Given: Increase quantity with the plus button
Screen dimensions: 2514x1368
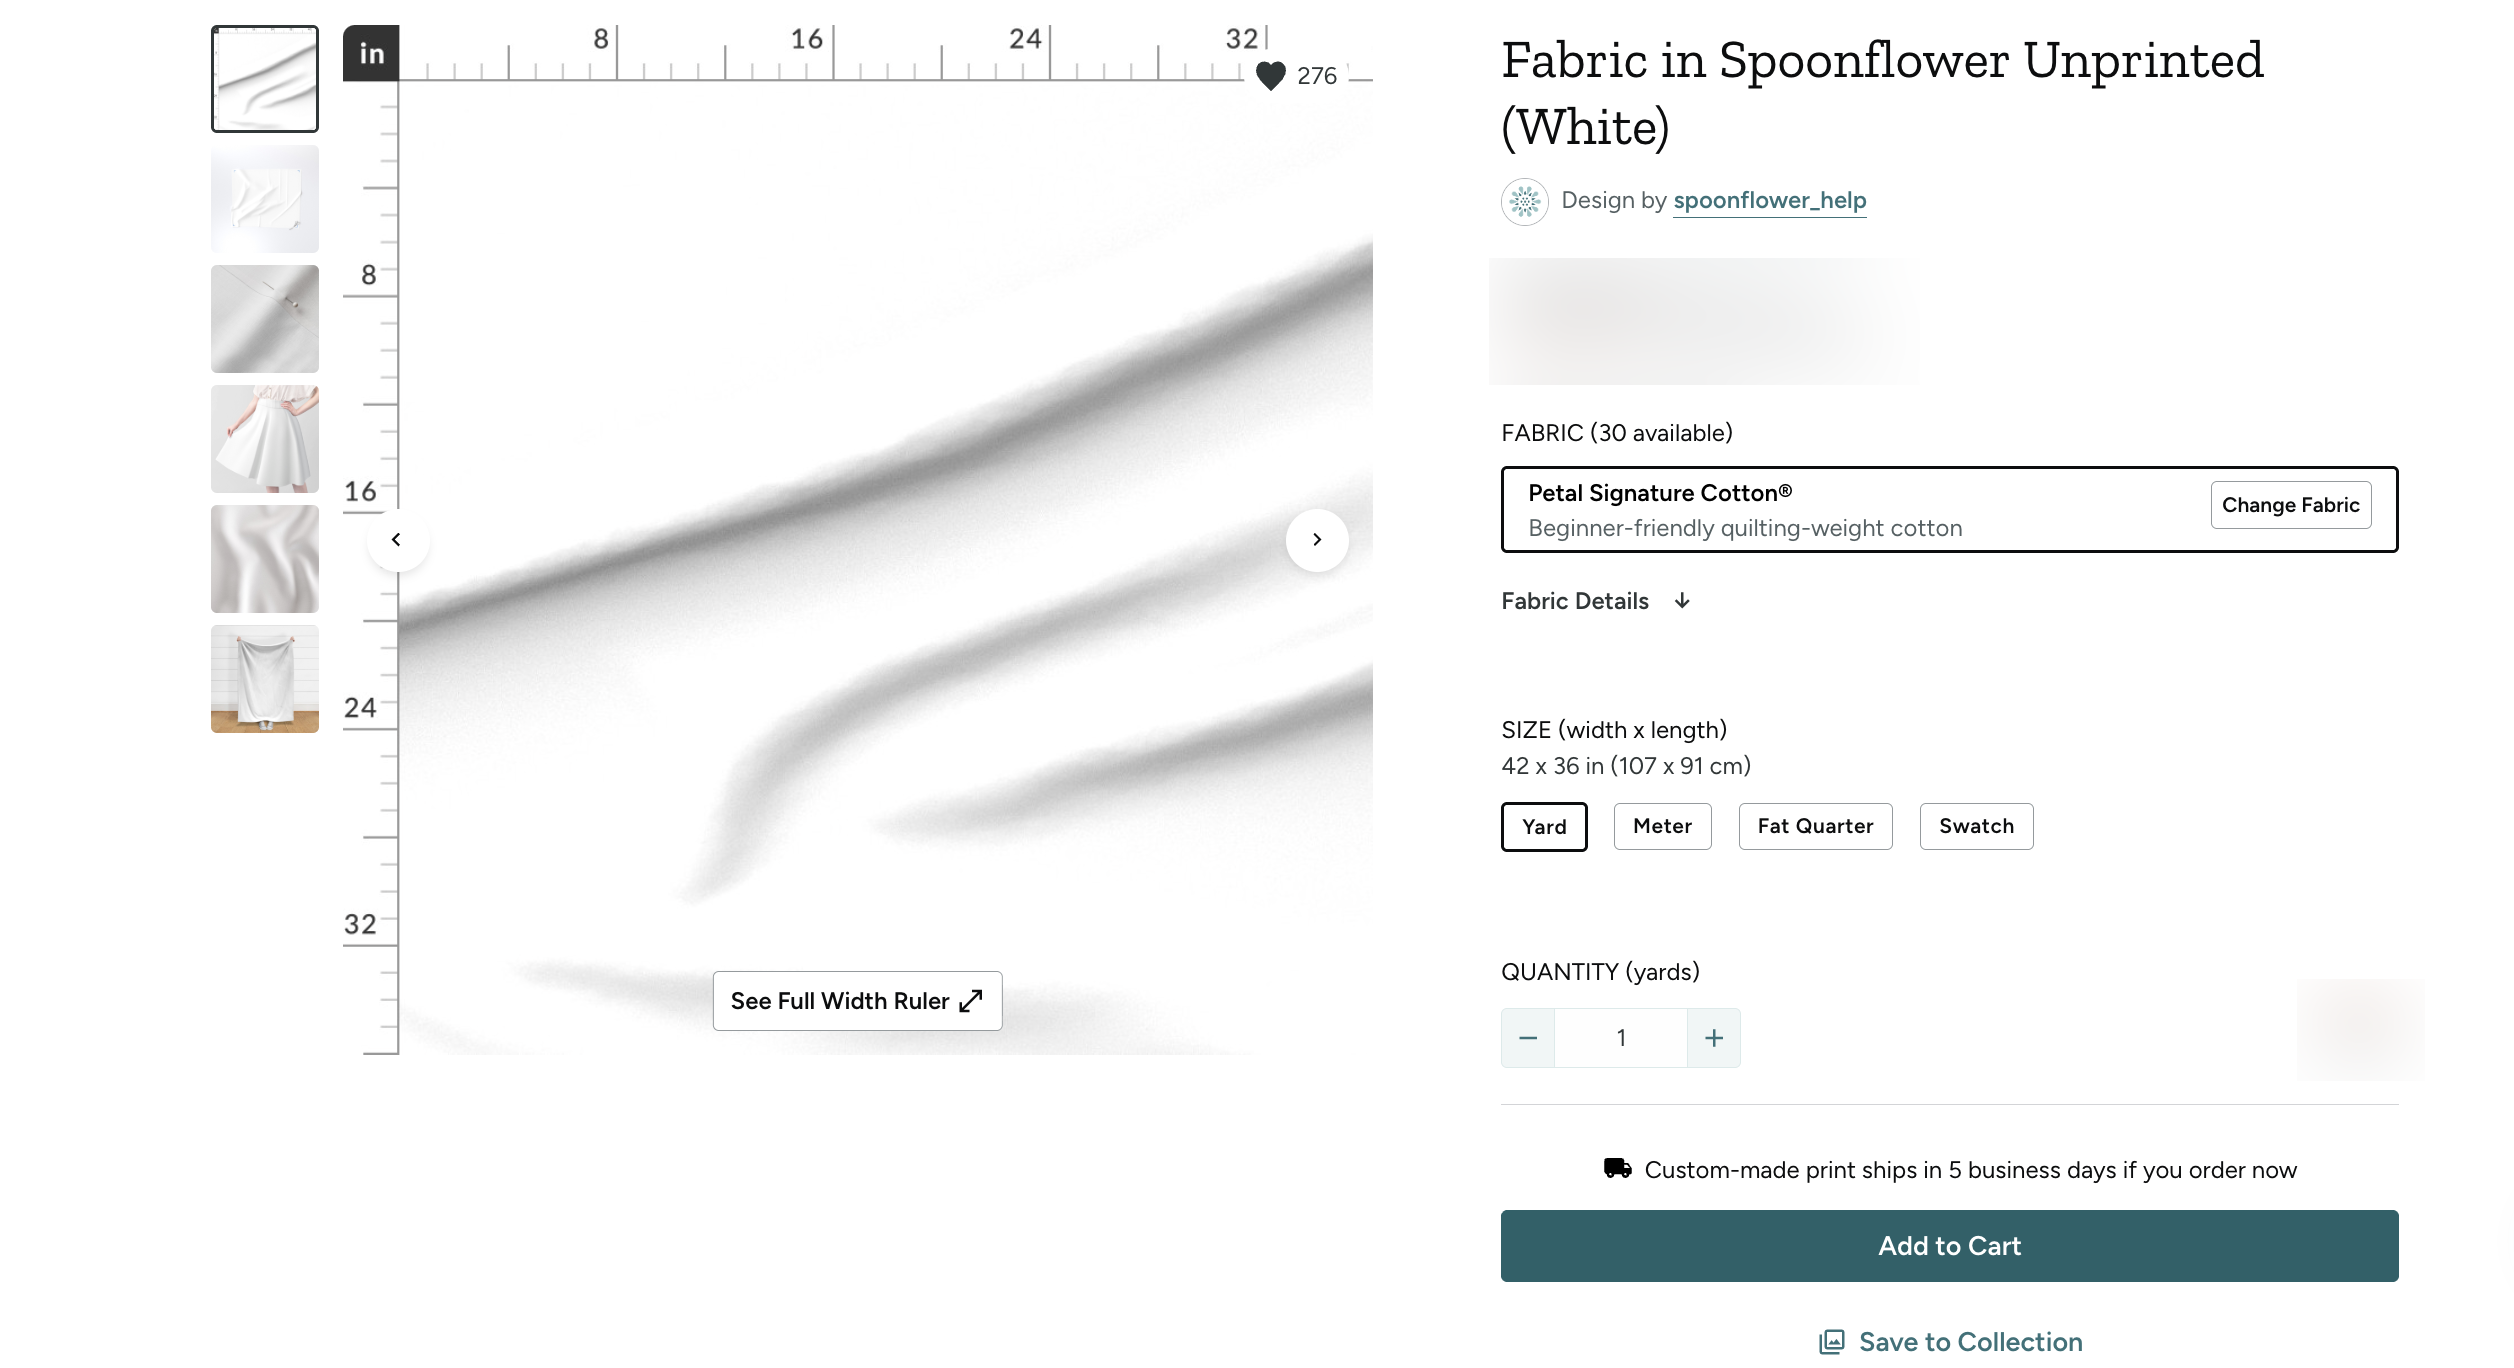Looking at the screenshot, I should point(1714,1038).
